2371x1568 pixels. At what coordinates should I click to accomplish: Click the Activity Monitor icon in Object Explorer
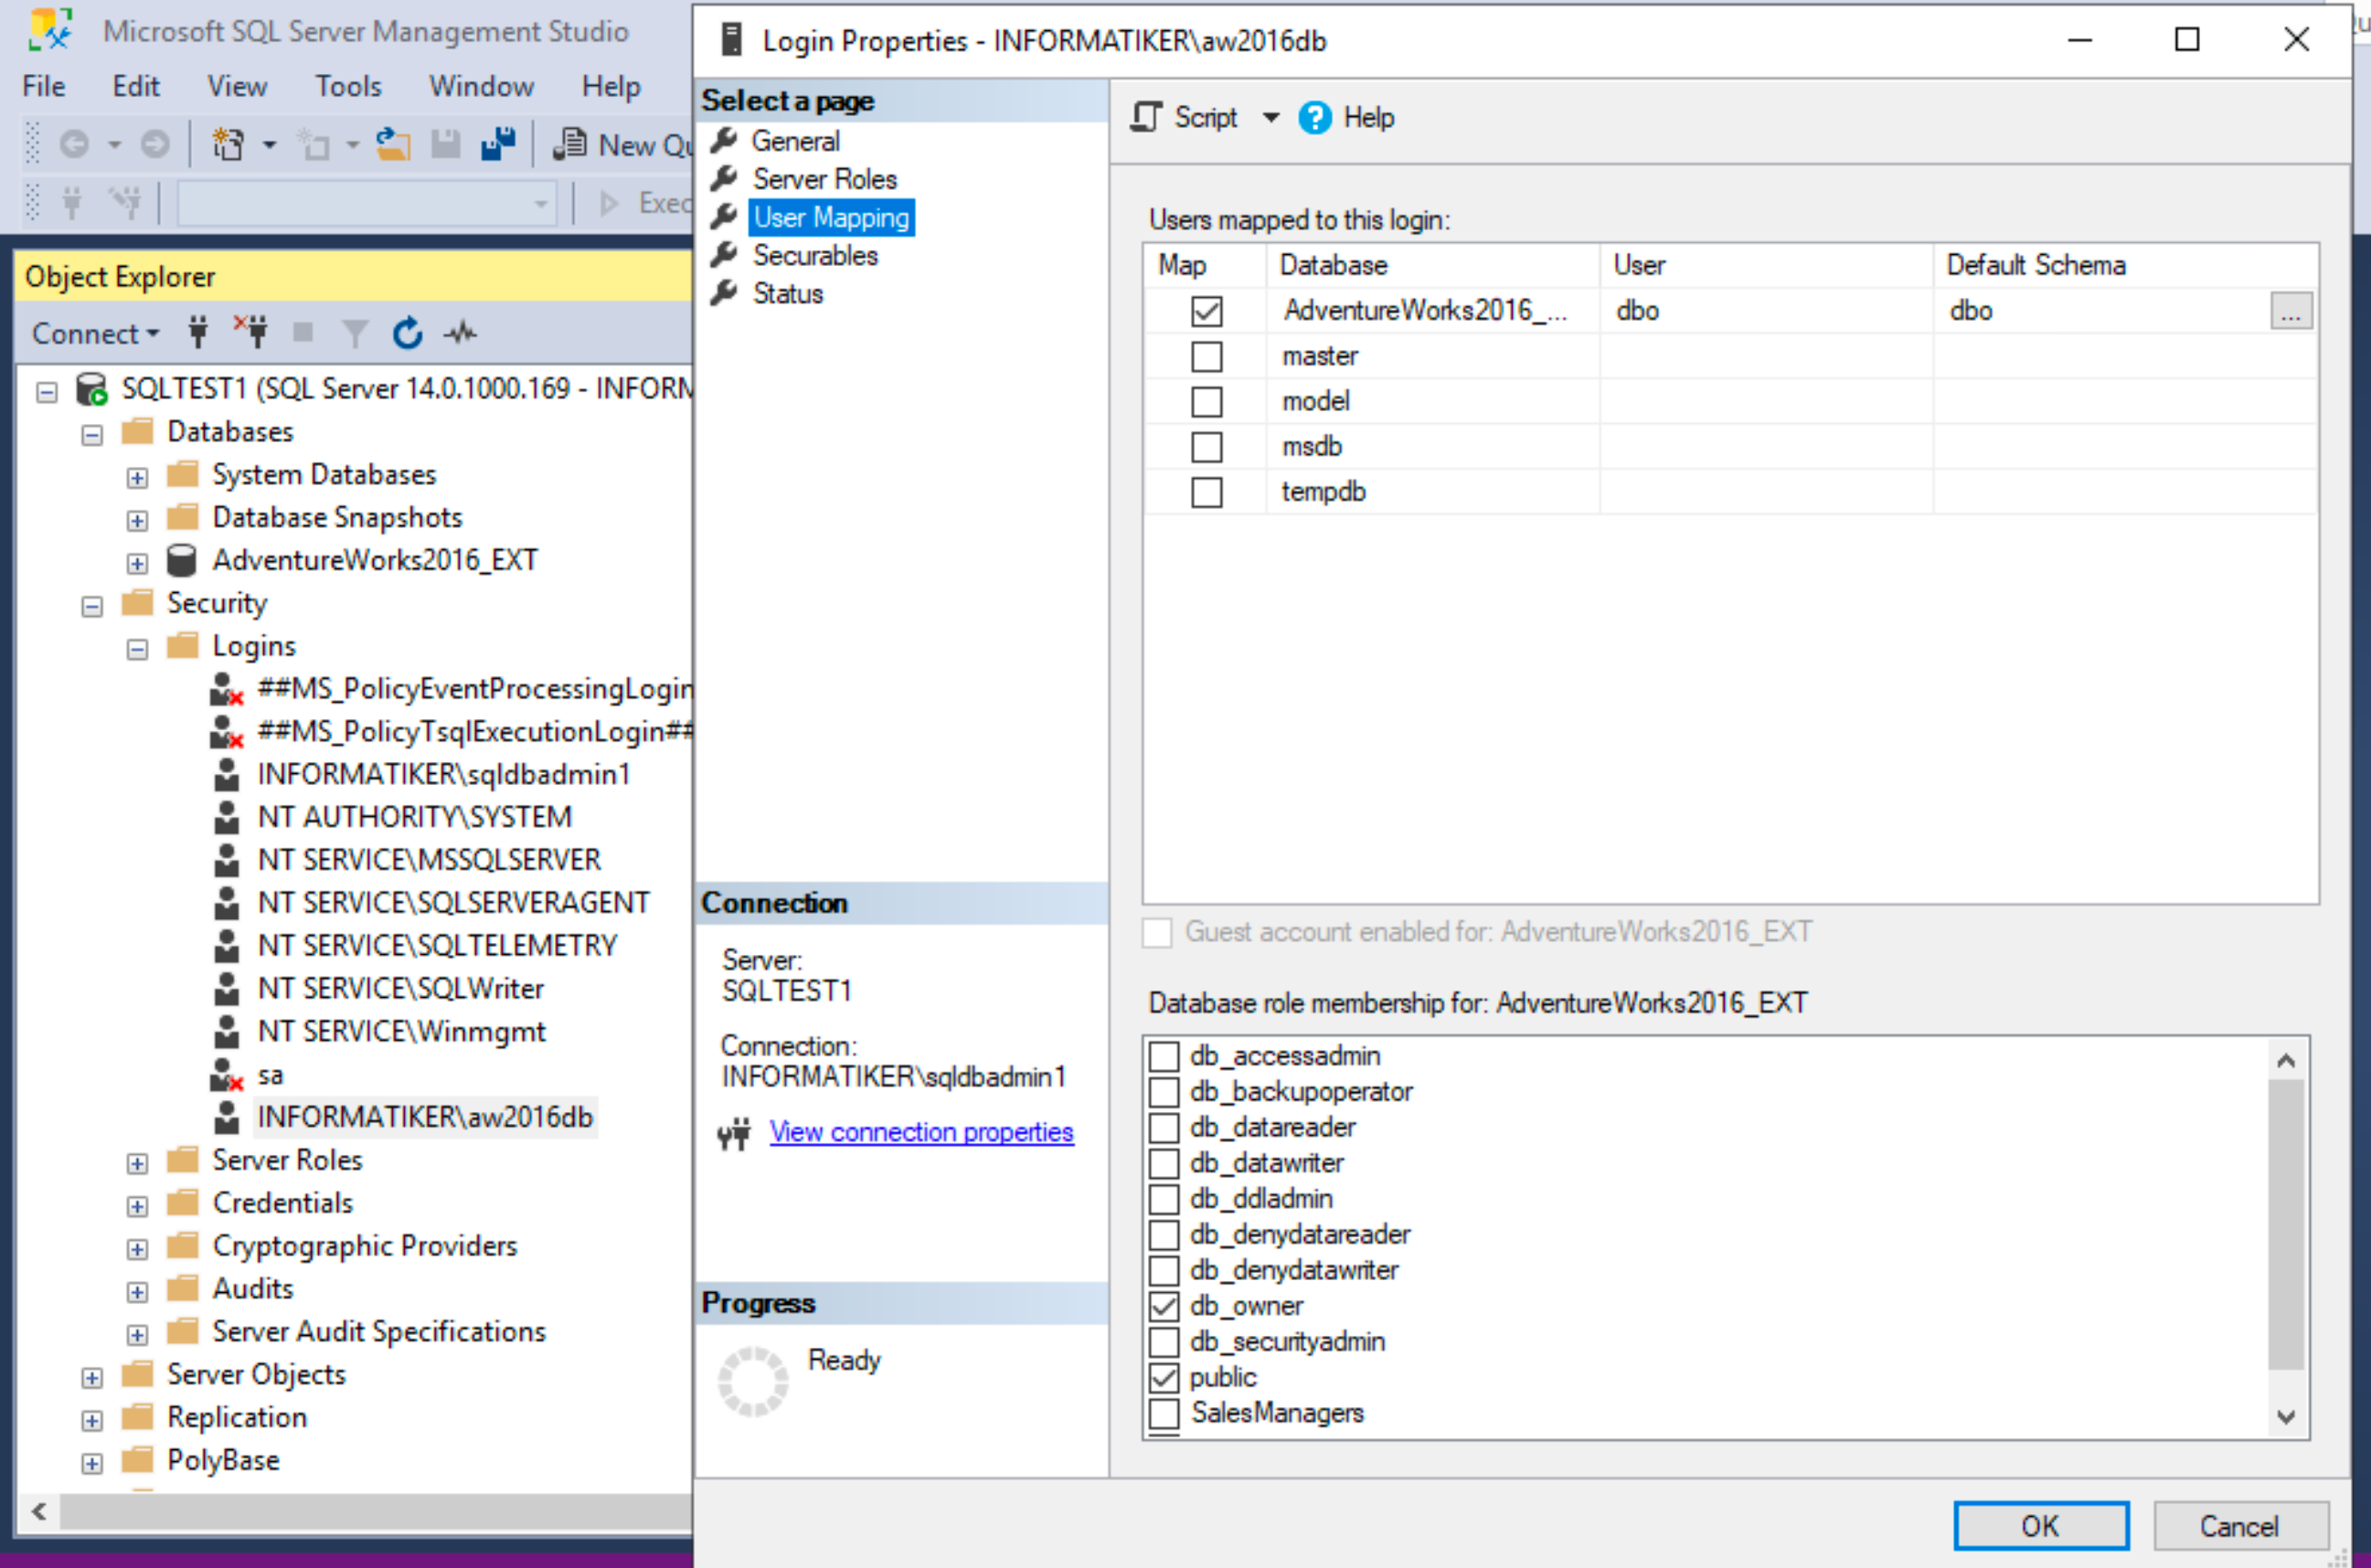[461, 332]
